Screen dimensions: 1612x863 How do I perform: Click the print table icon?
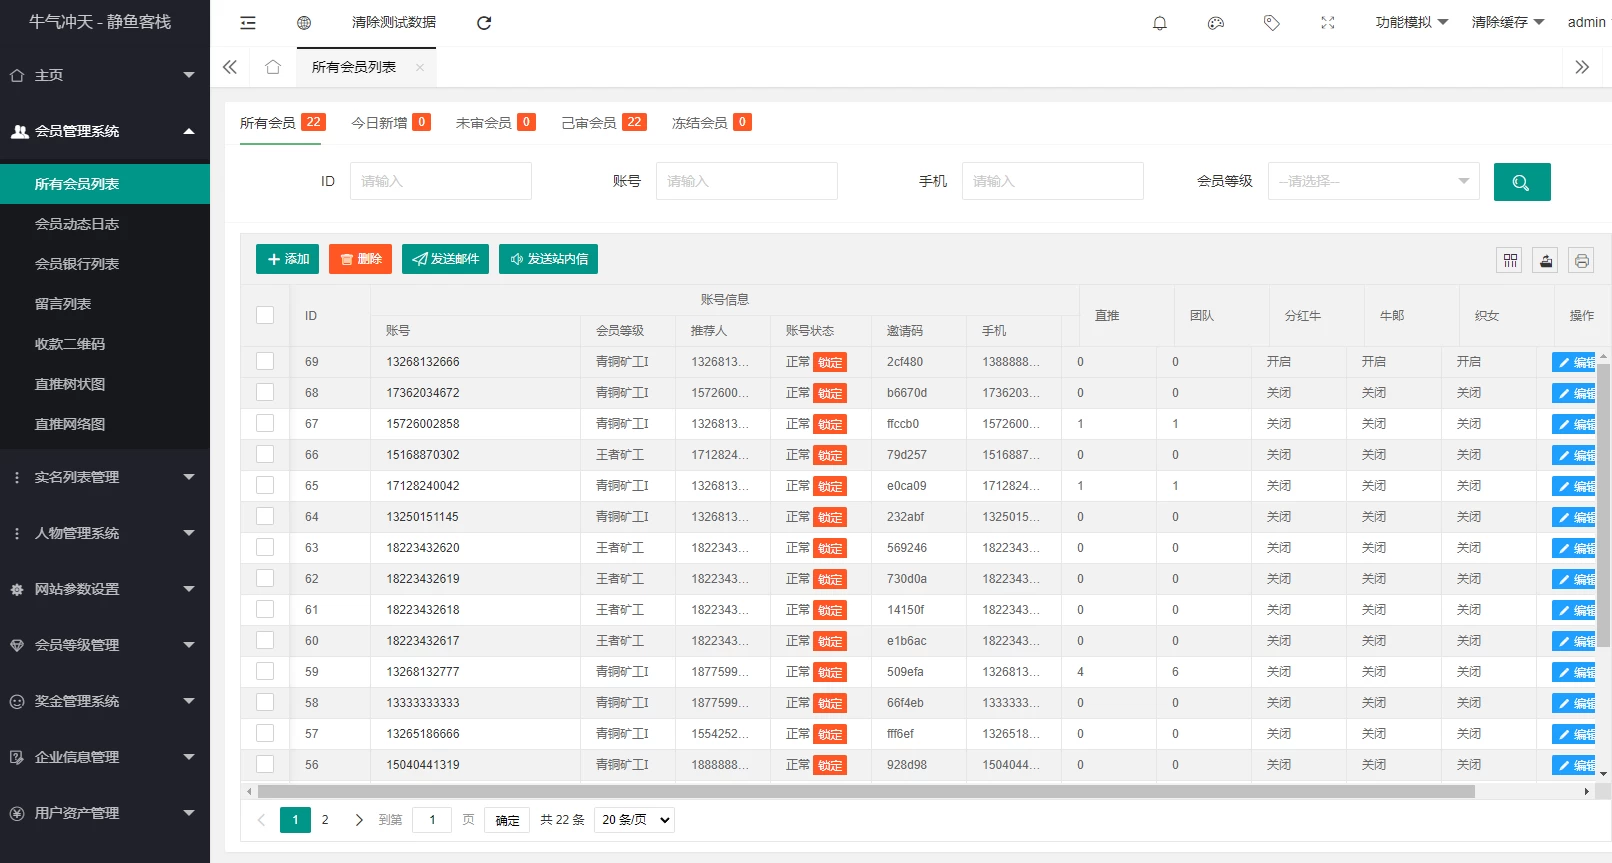[1581, 261]
